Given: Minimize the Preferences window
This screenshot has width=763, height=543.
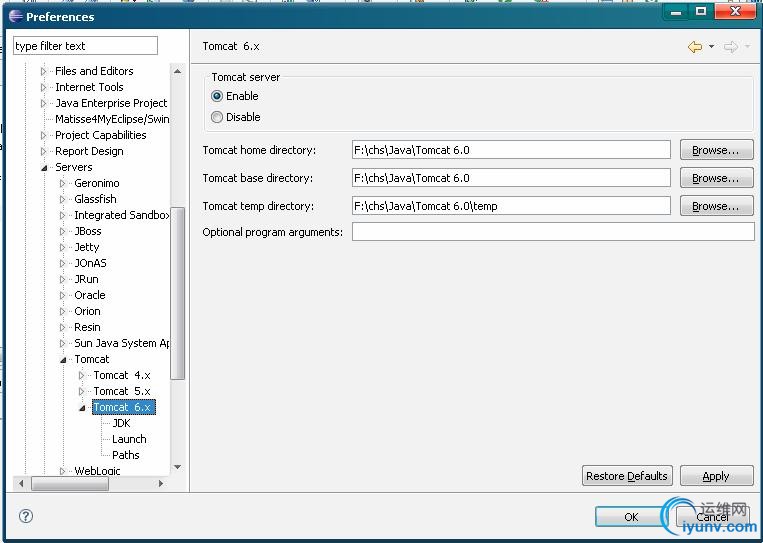Looking at the screenshot, I should [x=676, y=12].
